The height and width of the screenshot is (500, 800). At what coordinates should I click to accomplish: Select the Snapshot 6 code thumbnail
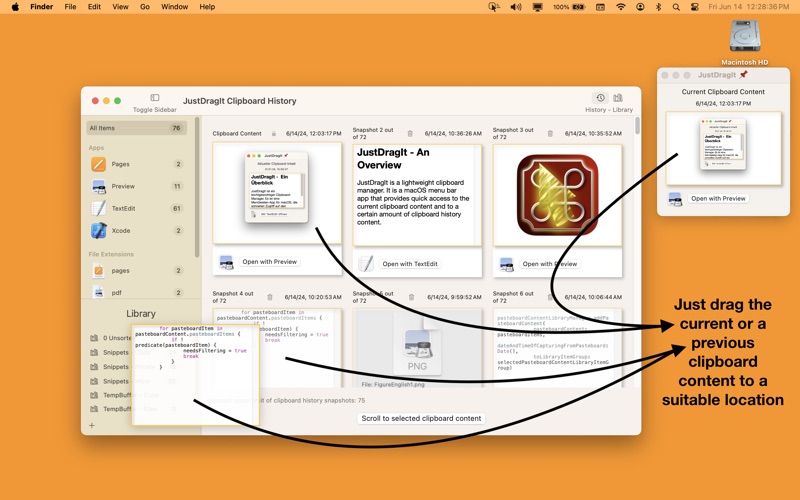(x=557, y=348)
